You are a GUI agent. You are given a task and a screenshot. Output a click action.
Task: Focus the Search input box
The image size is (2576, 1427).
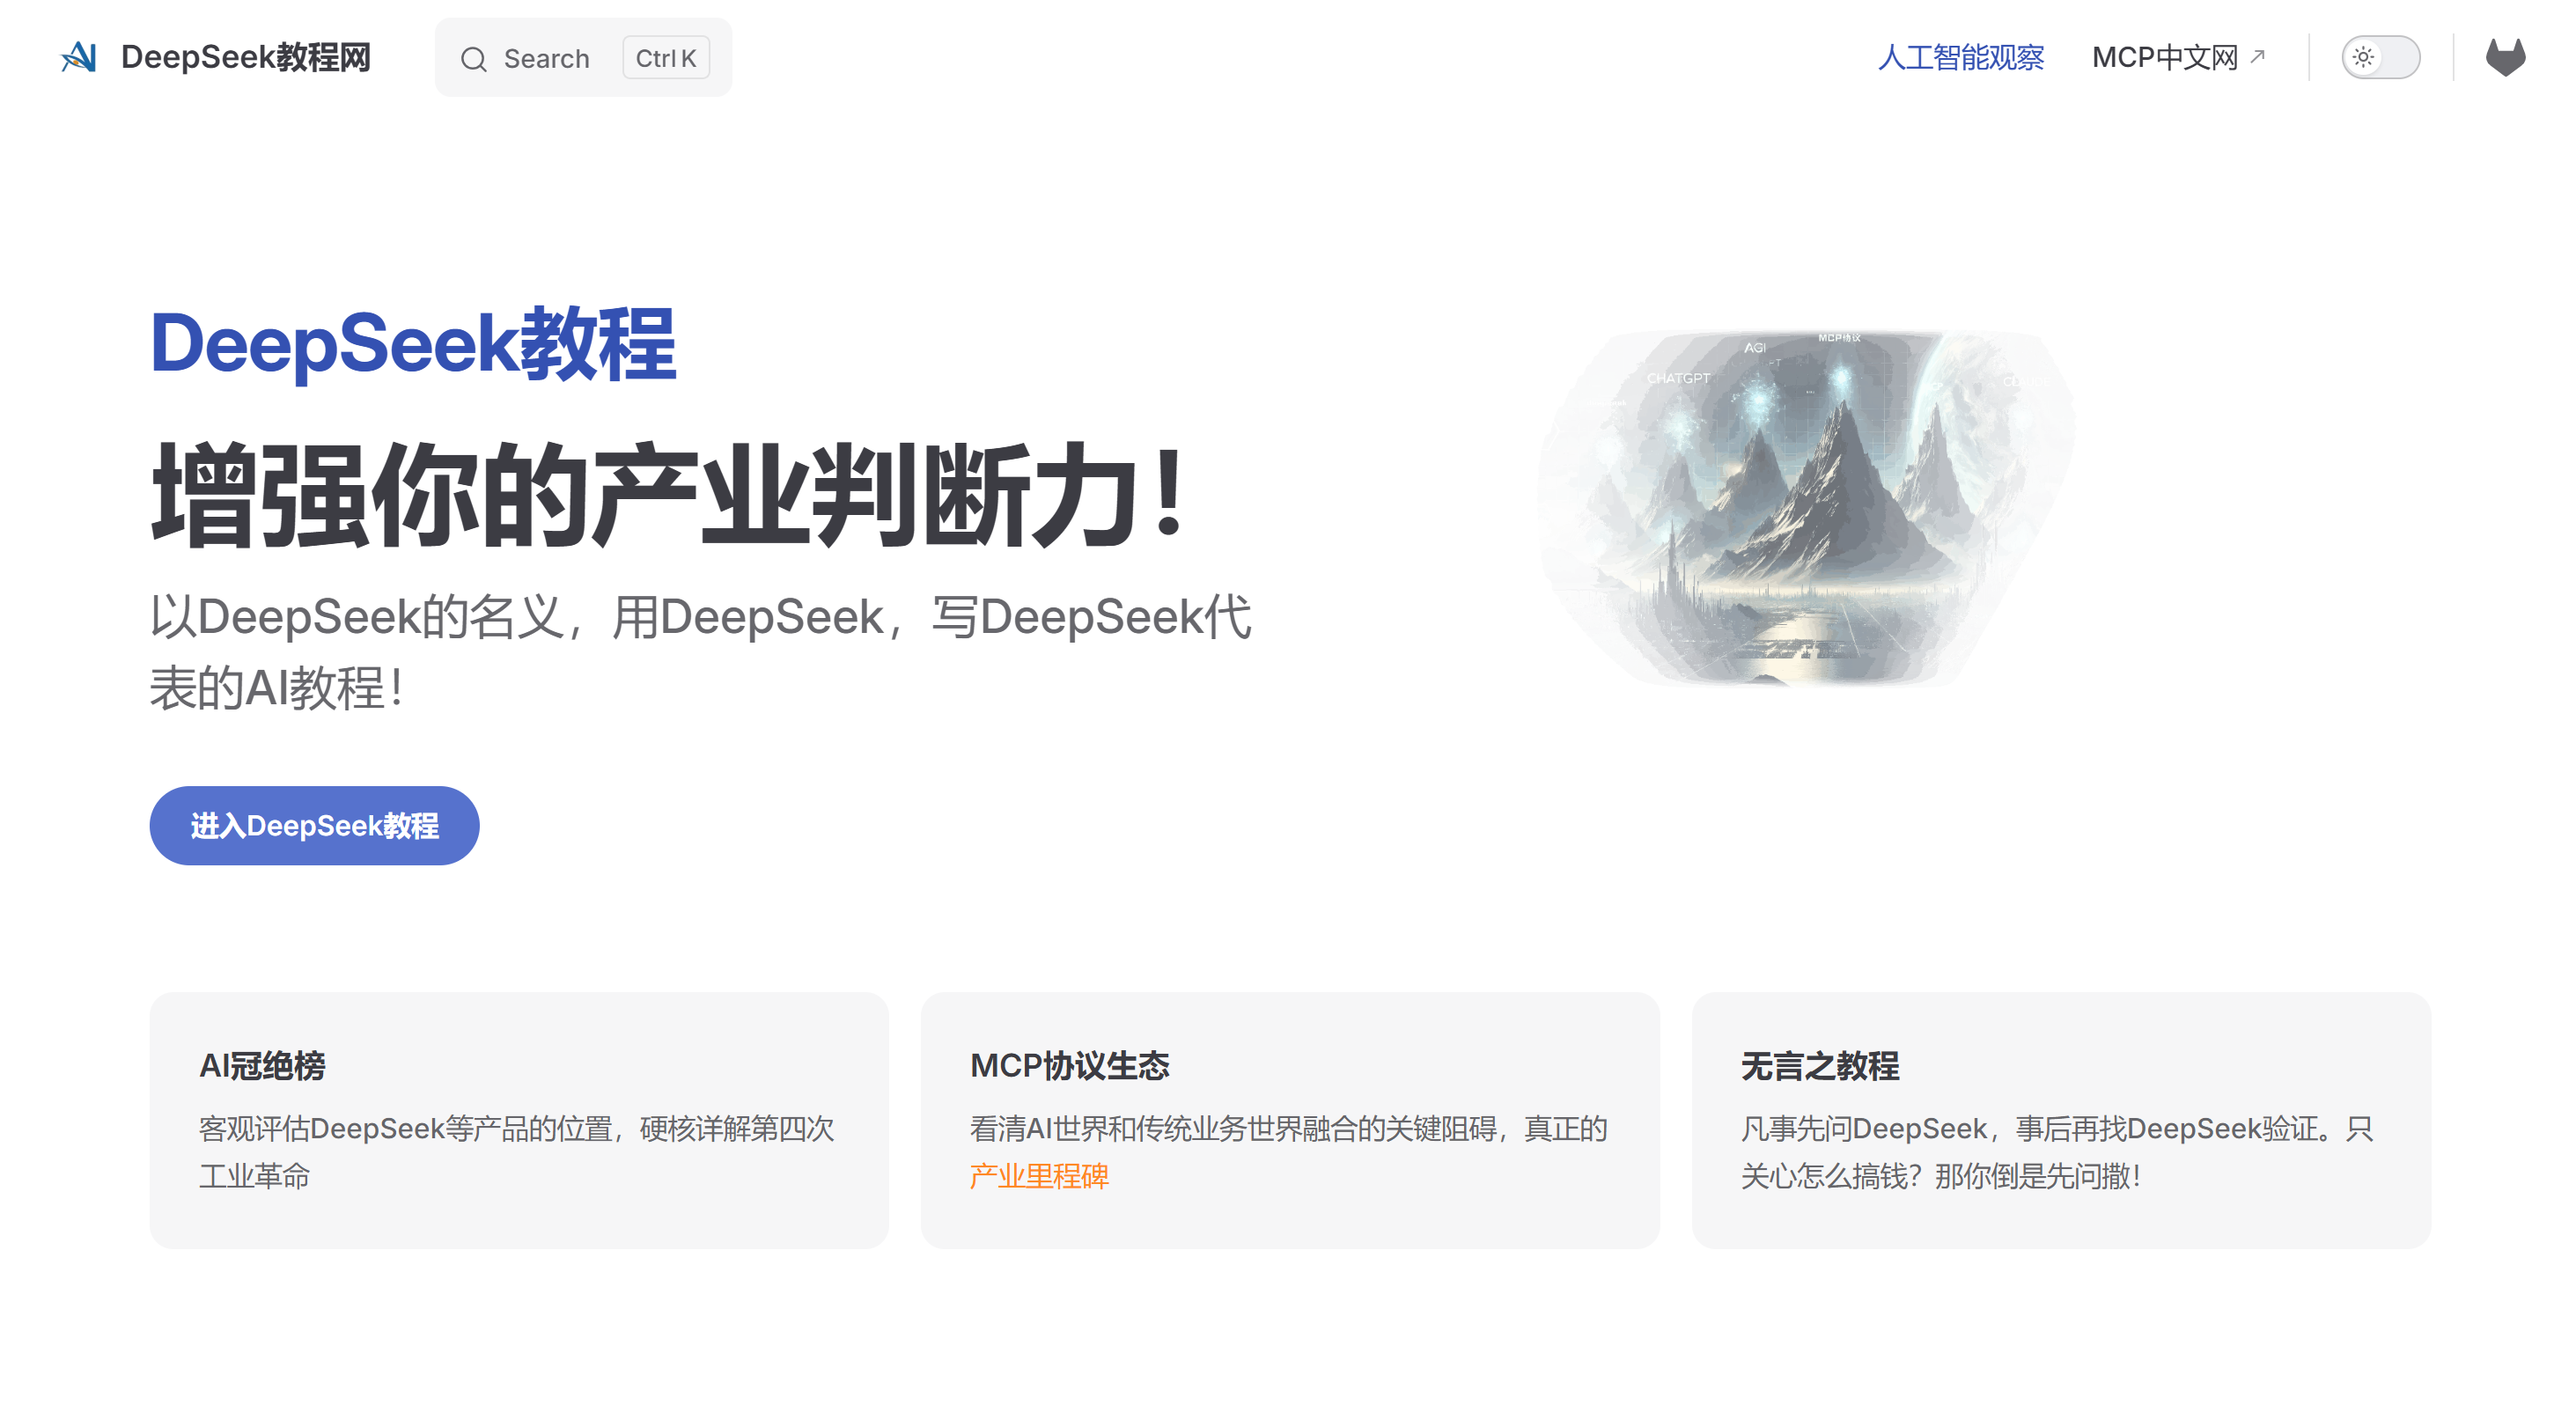(x=583, y=58)
